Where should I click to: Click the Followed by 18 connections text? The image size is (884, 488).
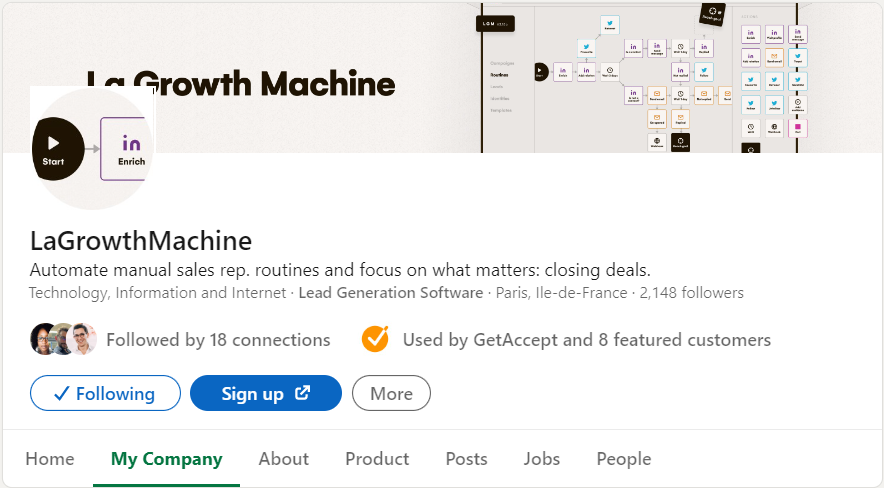(x=218, y=340)
